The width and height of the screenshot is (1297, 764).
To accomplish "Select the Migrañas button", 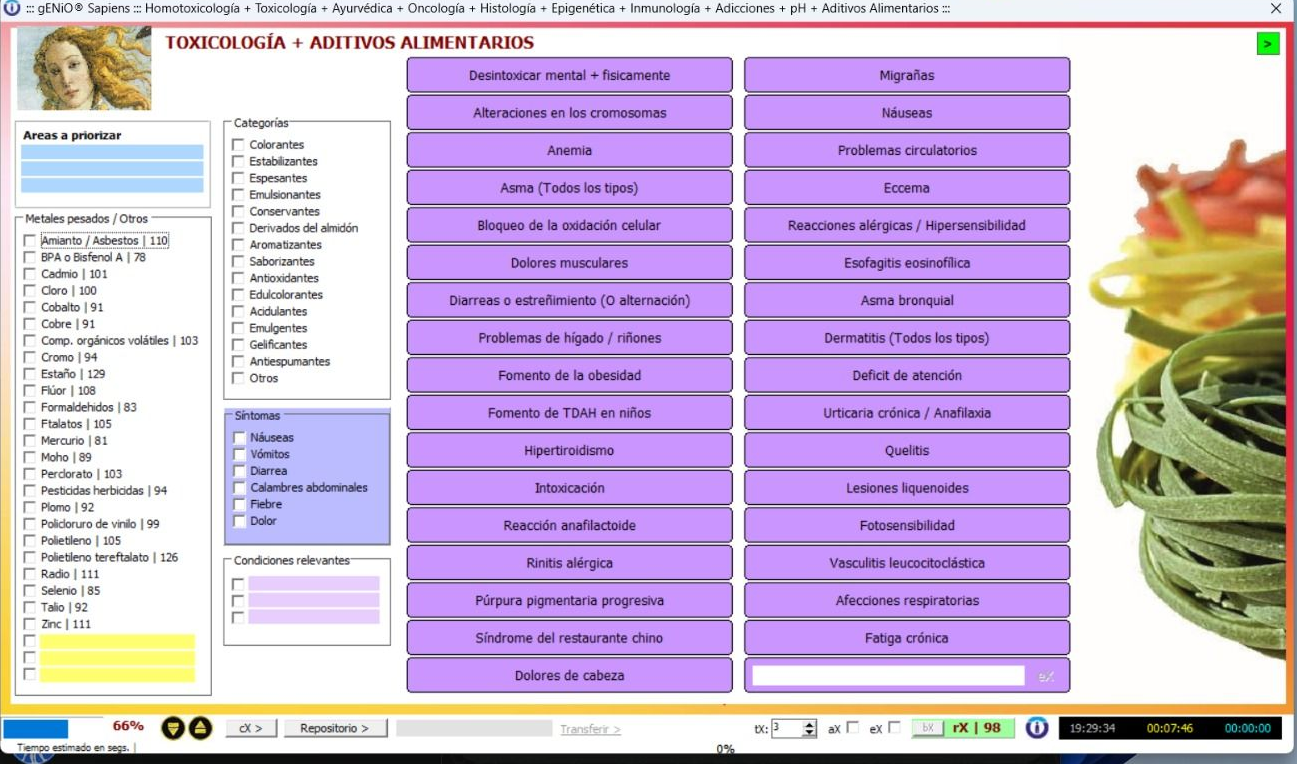I will (907, 75).
